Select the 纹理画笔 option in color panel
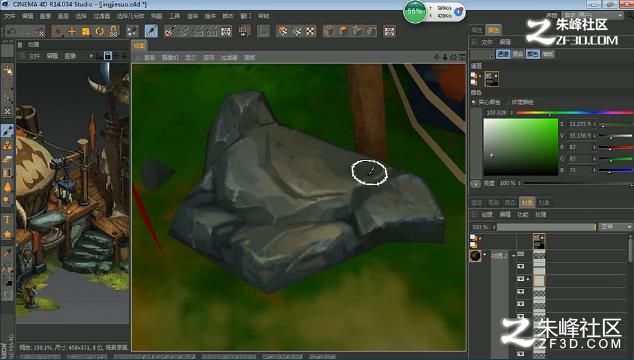634x360 pixels. 522,102
